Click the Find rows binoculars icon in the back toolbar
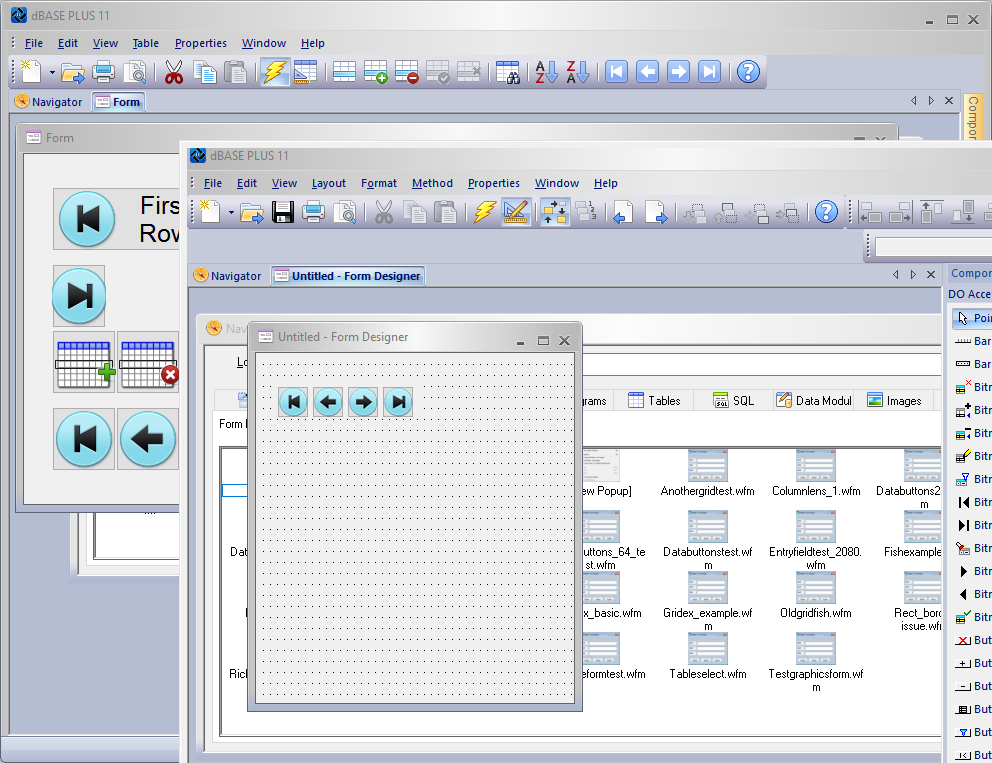The height and width of the screenshot is (763, 992). [x=507, y=72]
